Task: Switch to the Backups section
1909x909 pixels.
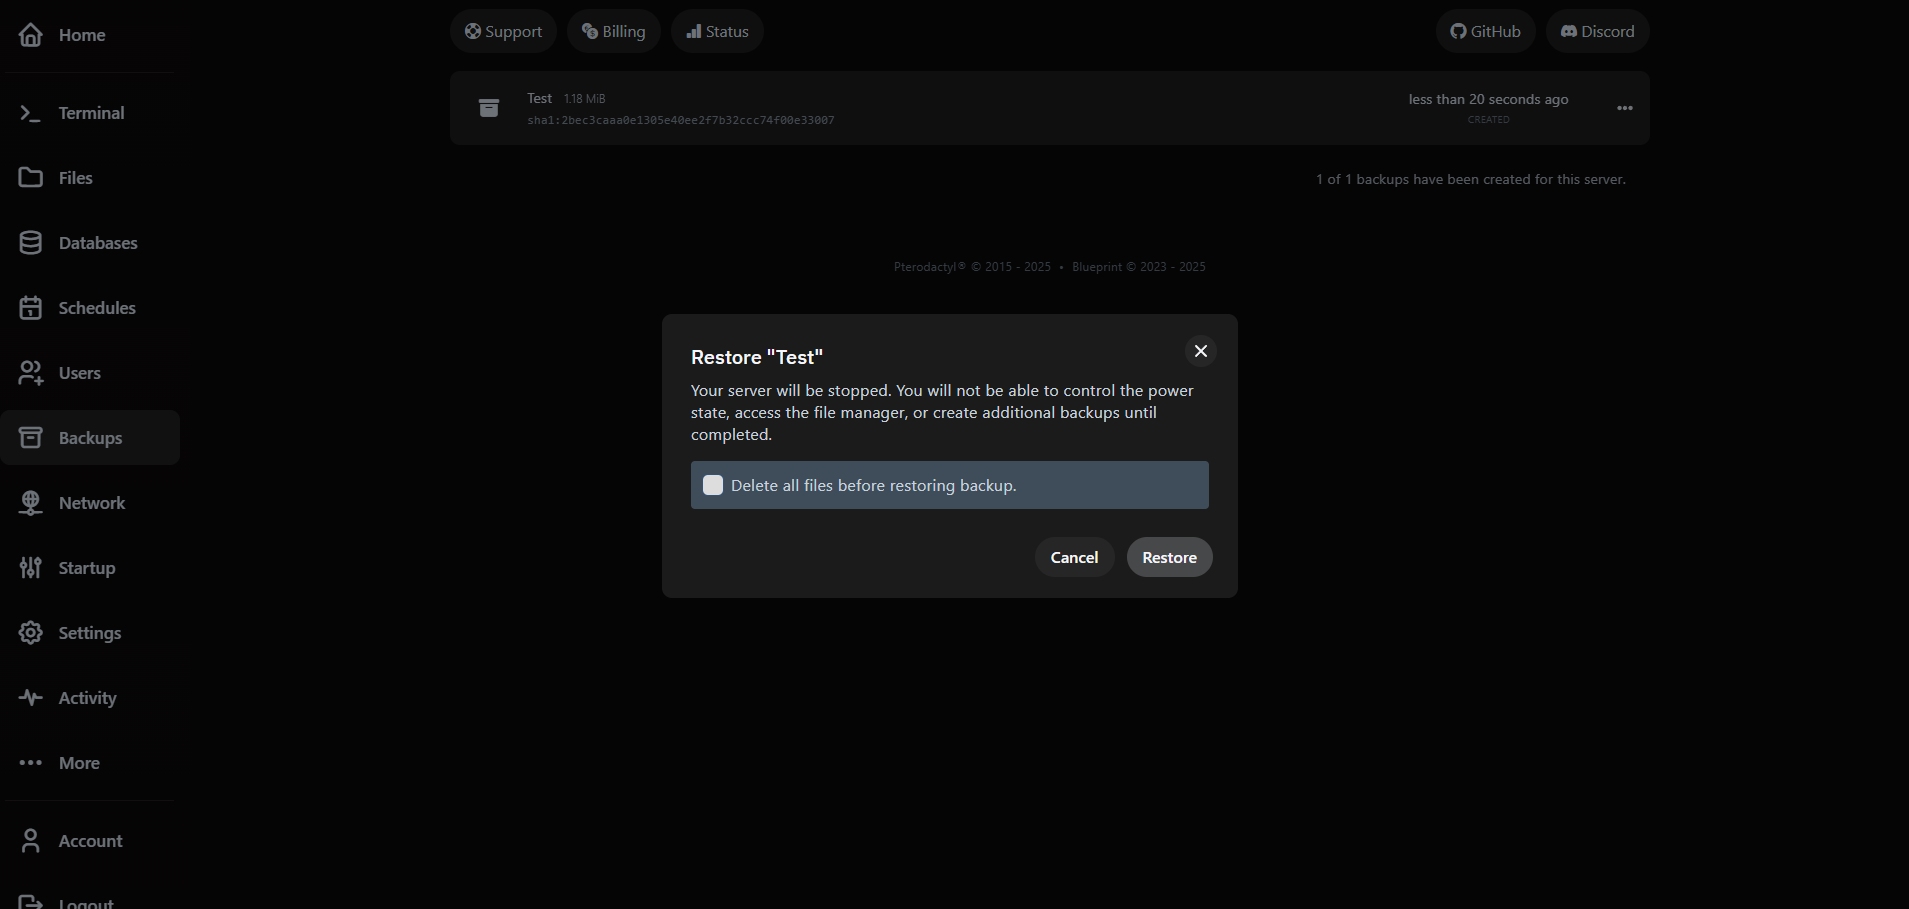Action: tap(89, 437)
